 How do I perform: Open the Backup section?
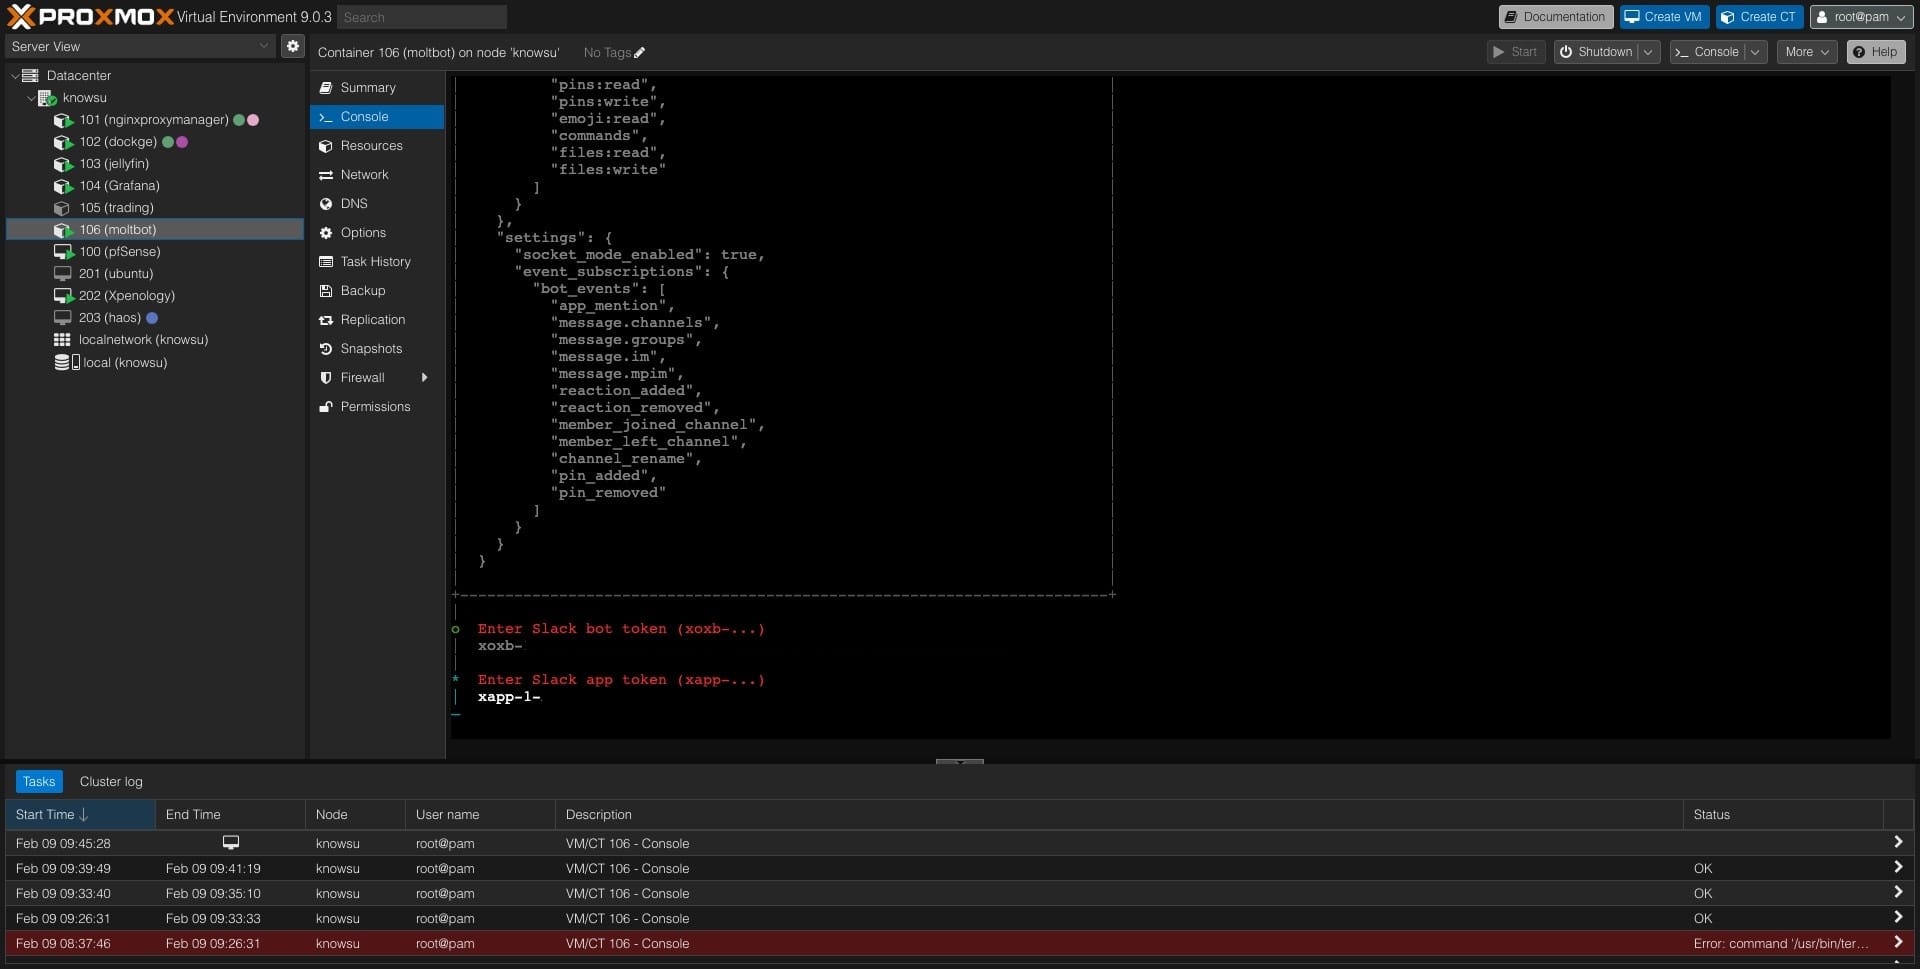362,291
